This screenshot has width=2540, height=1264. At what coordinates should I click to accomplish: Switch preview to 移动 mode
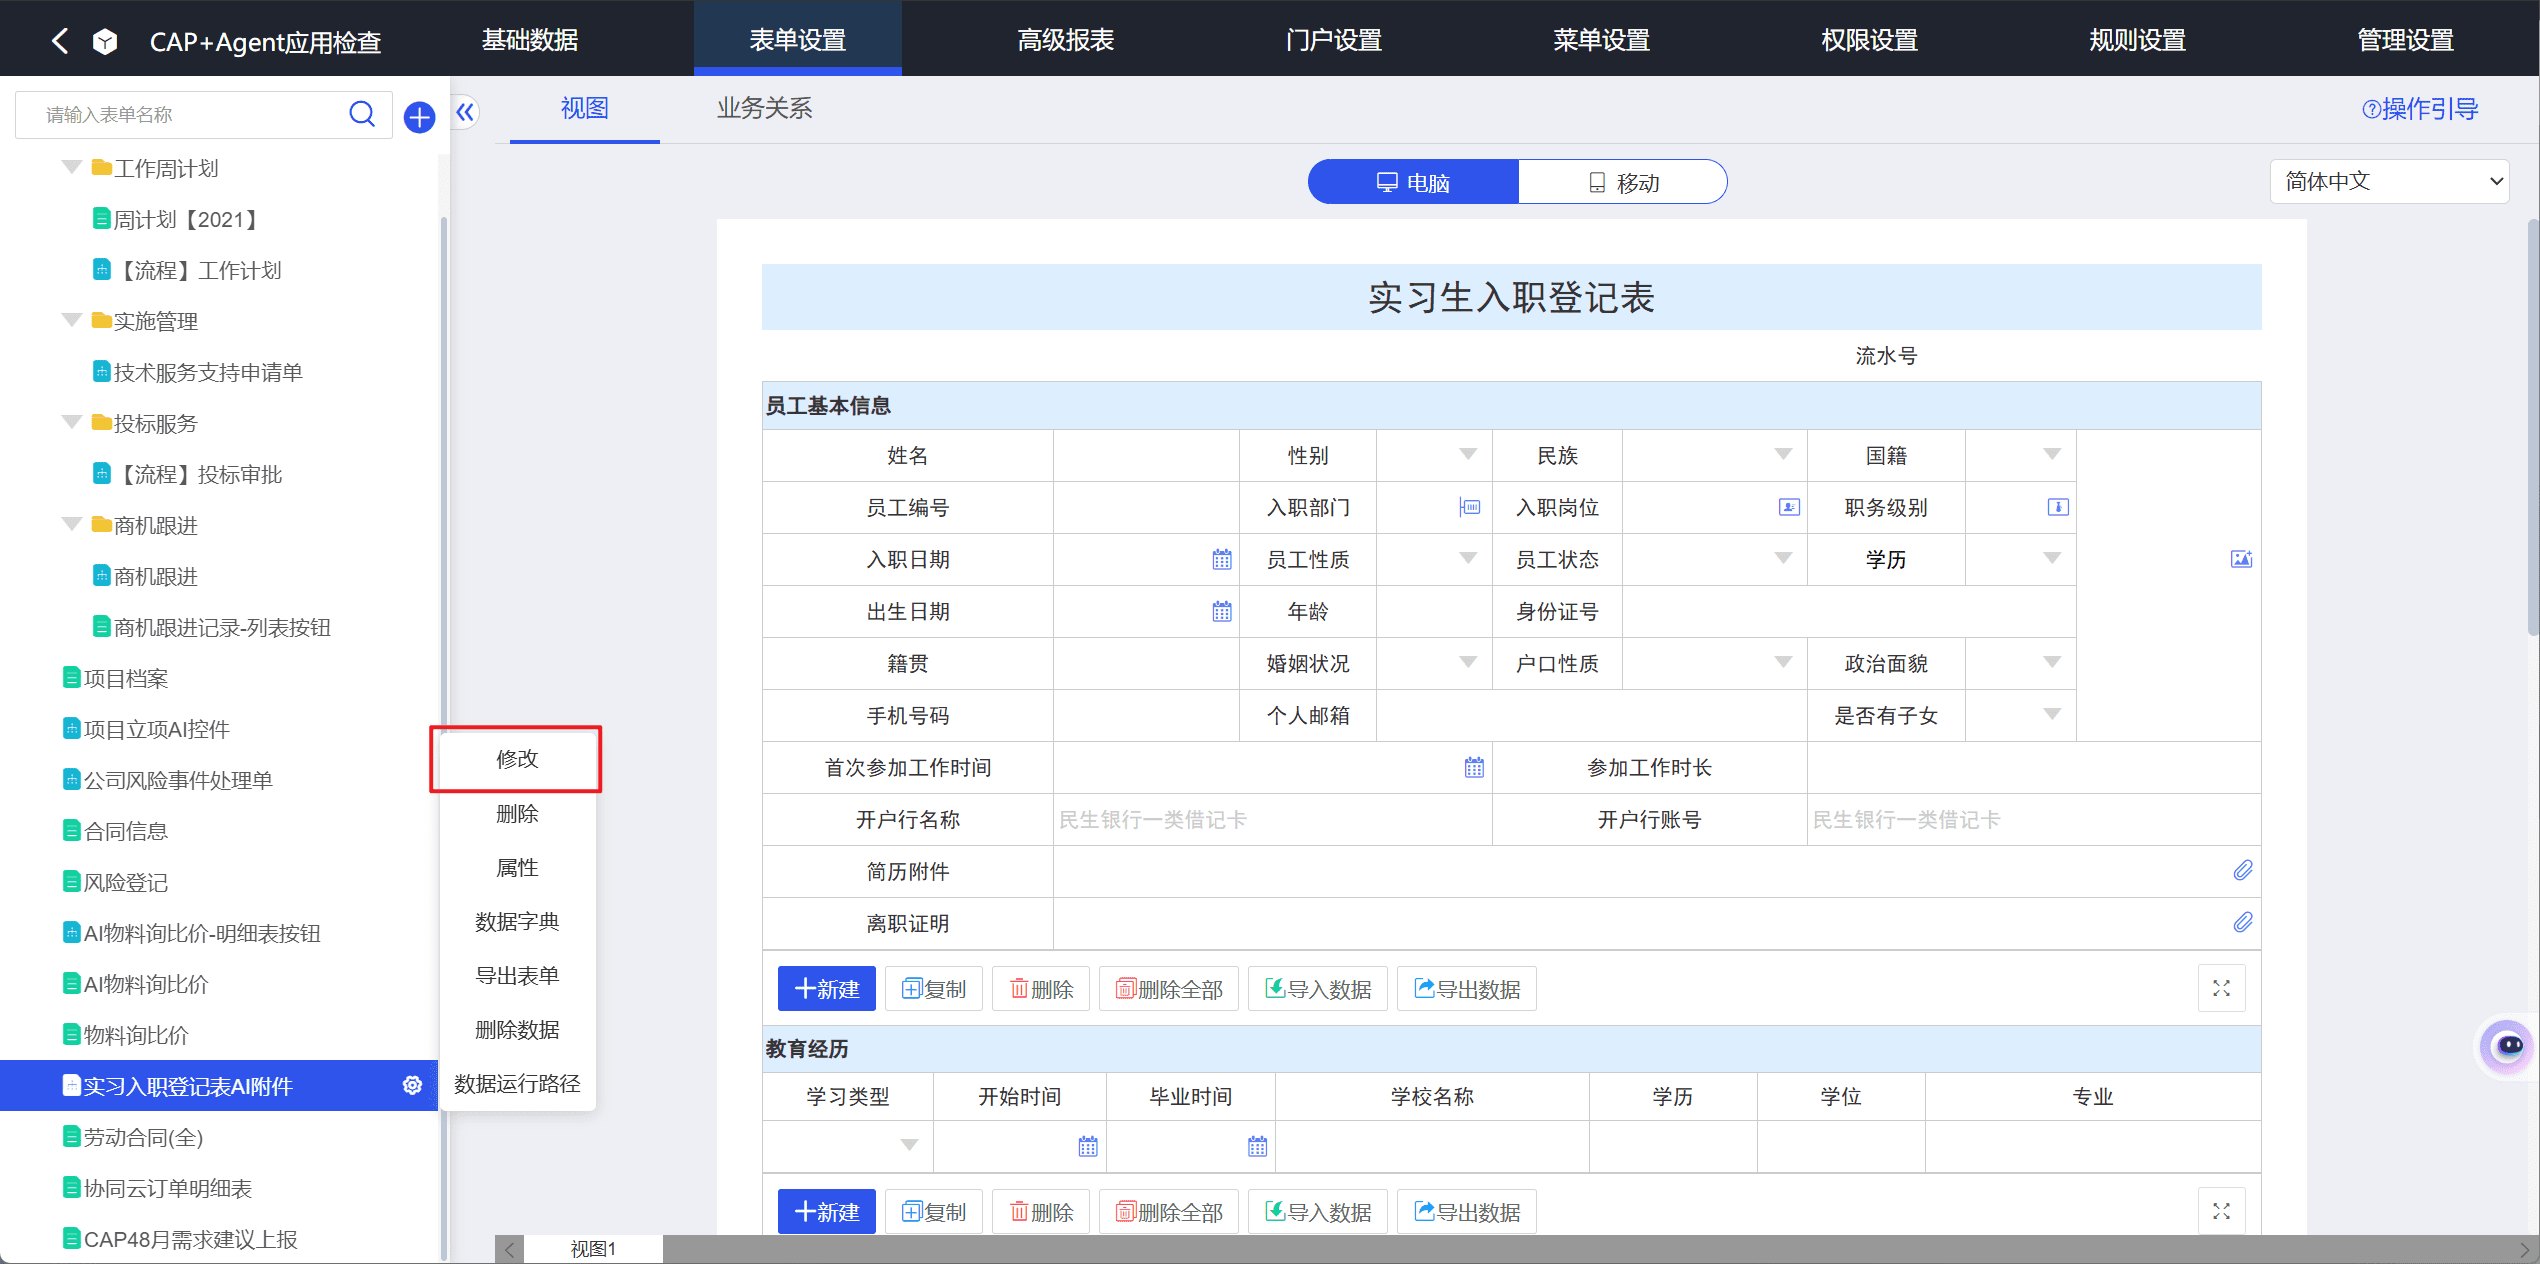[x=1623, y=182]
